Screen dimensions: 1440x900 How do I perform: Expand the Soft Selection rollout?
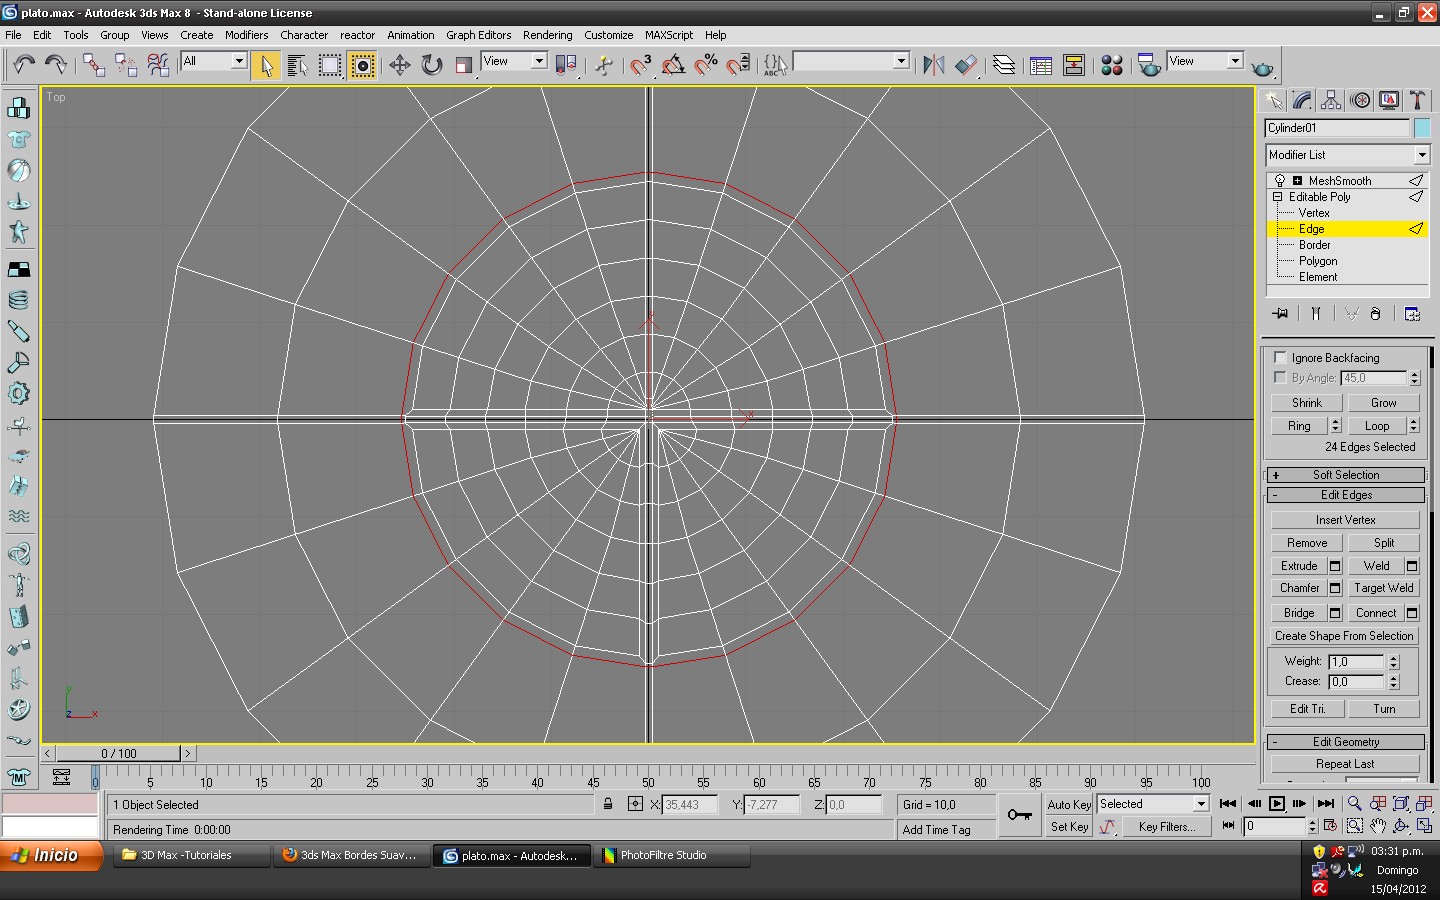pos(1345,475)
